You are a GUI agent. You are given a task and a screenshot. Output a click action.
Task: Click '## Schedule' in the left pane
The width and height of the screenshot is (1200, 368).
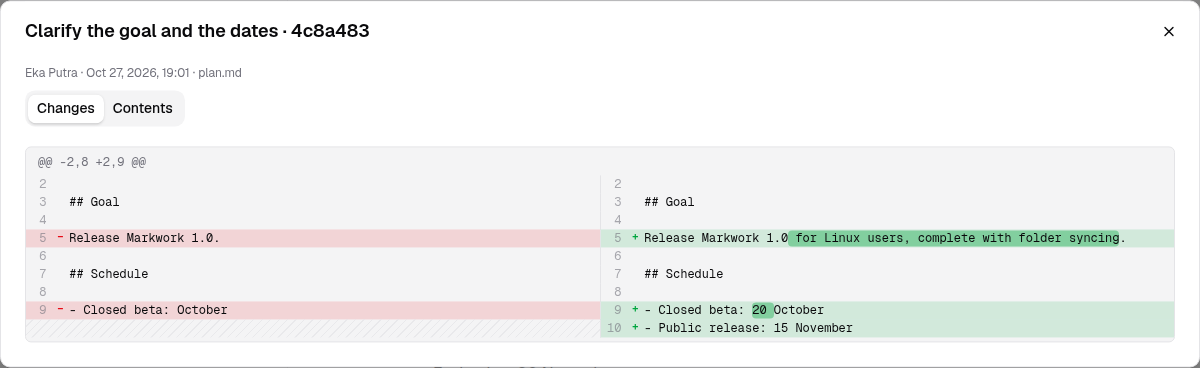(x=108, y=274)
